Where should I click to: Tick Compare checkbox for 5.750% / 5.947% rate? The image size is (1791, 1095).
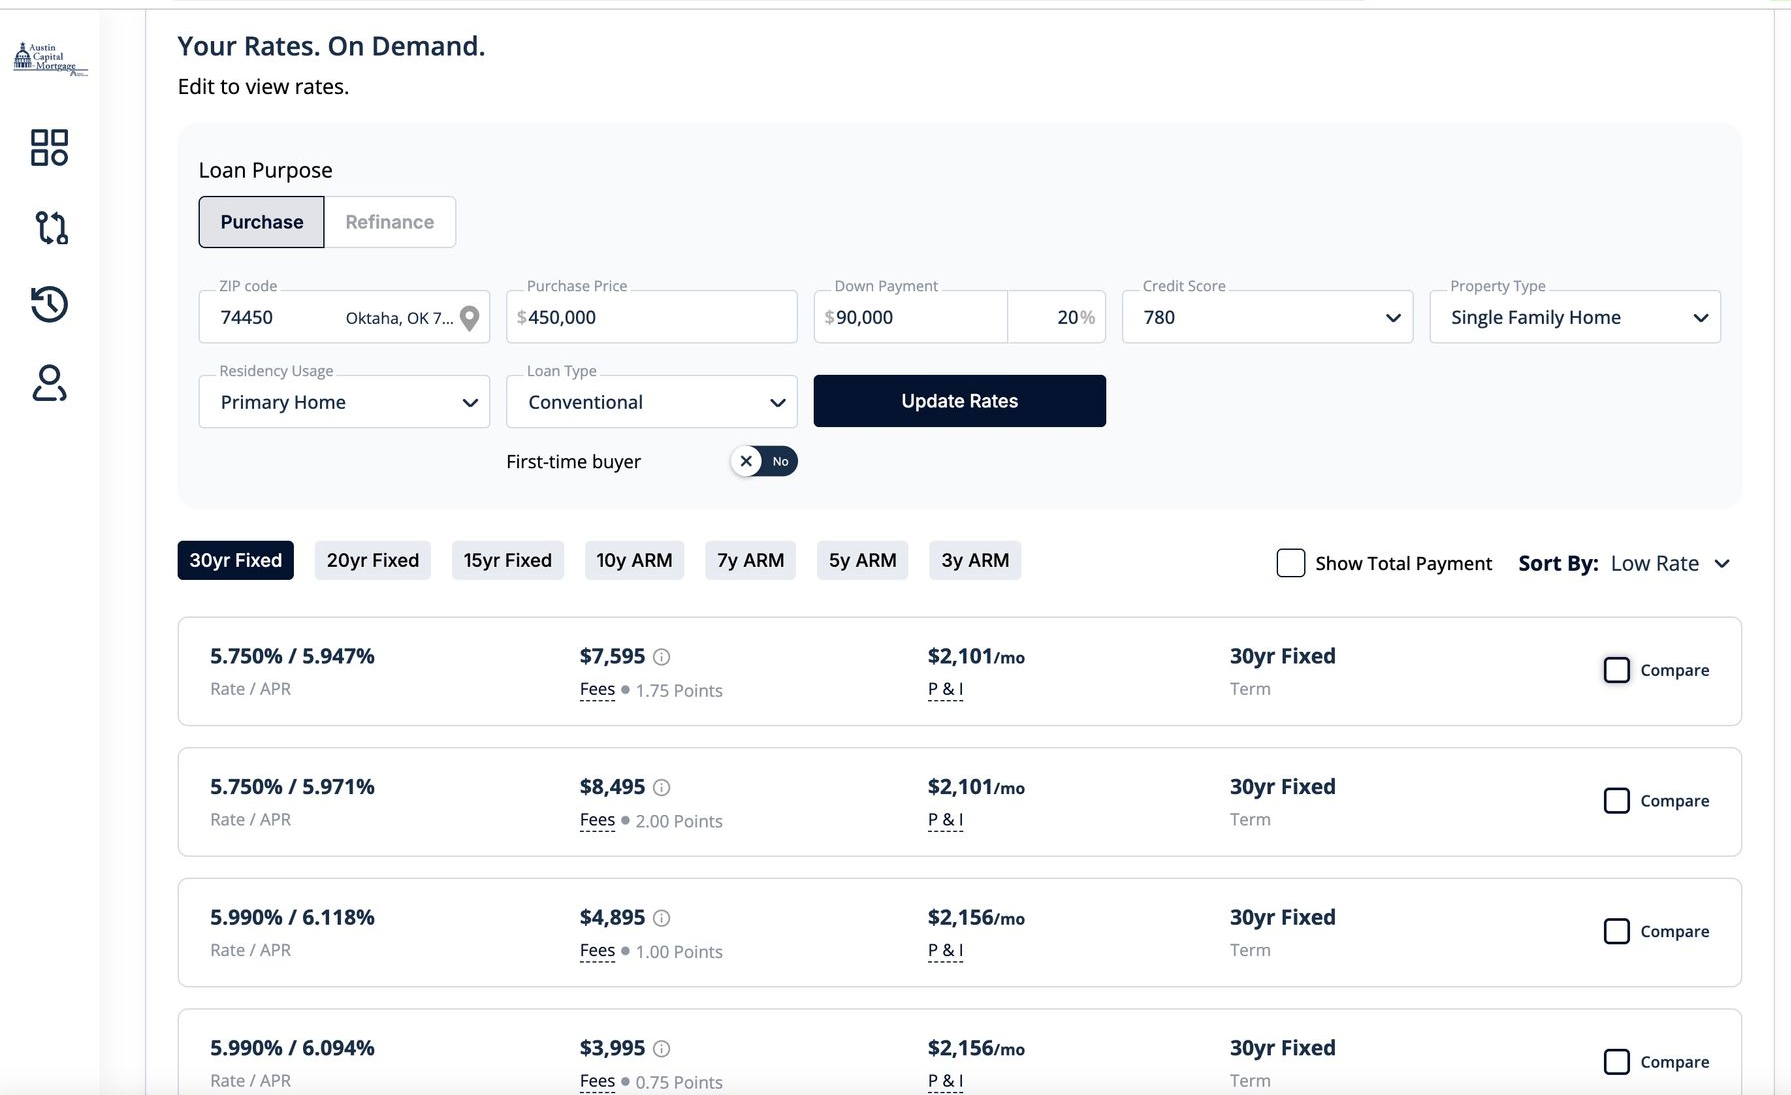click(x=1616, y=670)
